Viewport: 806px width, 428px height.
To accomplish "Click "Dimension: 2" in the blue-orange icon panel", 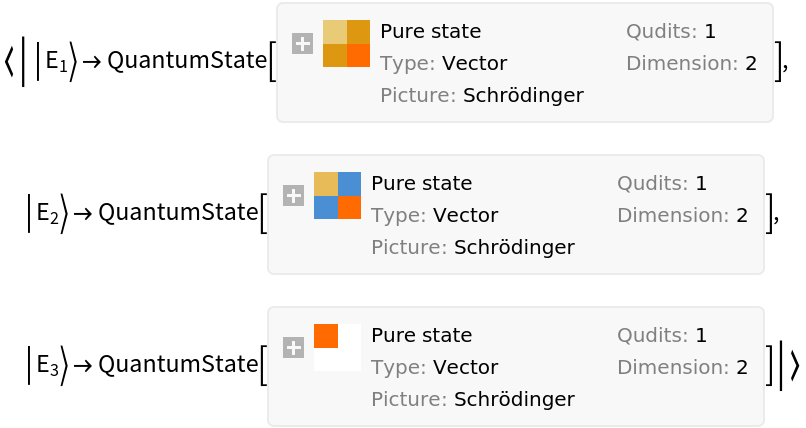I will point(682,215).
